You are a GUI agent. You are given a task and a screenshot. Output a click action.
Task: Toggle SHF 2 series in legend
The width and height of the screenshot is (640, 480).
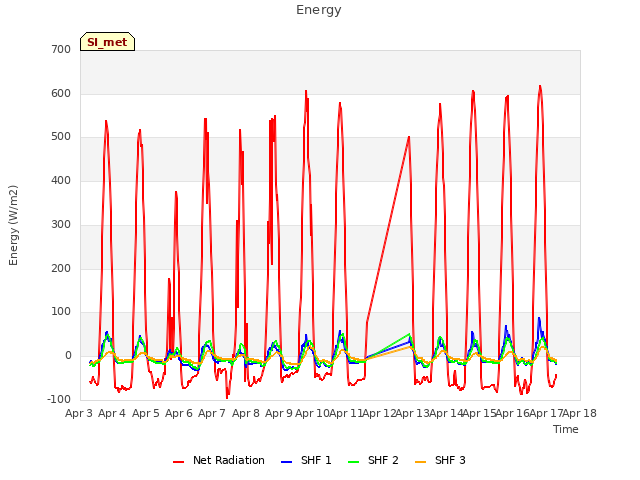[373, 460]
